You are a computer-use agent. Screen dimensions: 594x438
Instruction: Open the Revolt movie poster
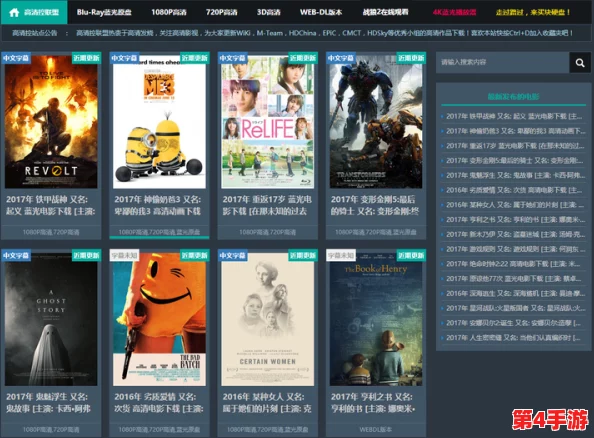[51, 121]
